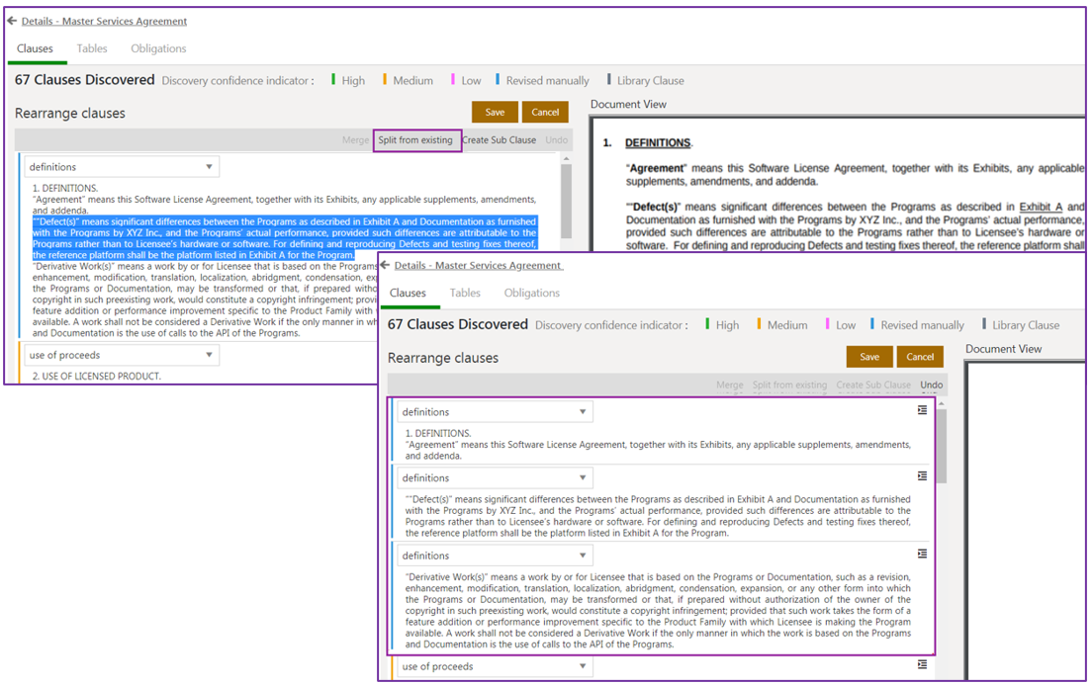1091x687 pixels.
Task: Open the definitions dropdown in the background window
Action: pyautogui.click(x=121, y=167)
